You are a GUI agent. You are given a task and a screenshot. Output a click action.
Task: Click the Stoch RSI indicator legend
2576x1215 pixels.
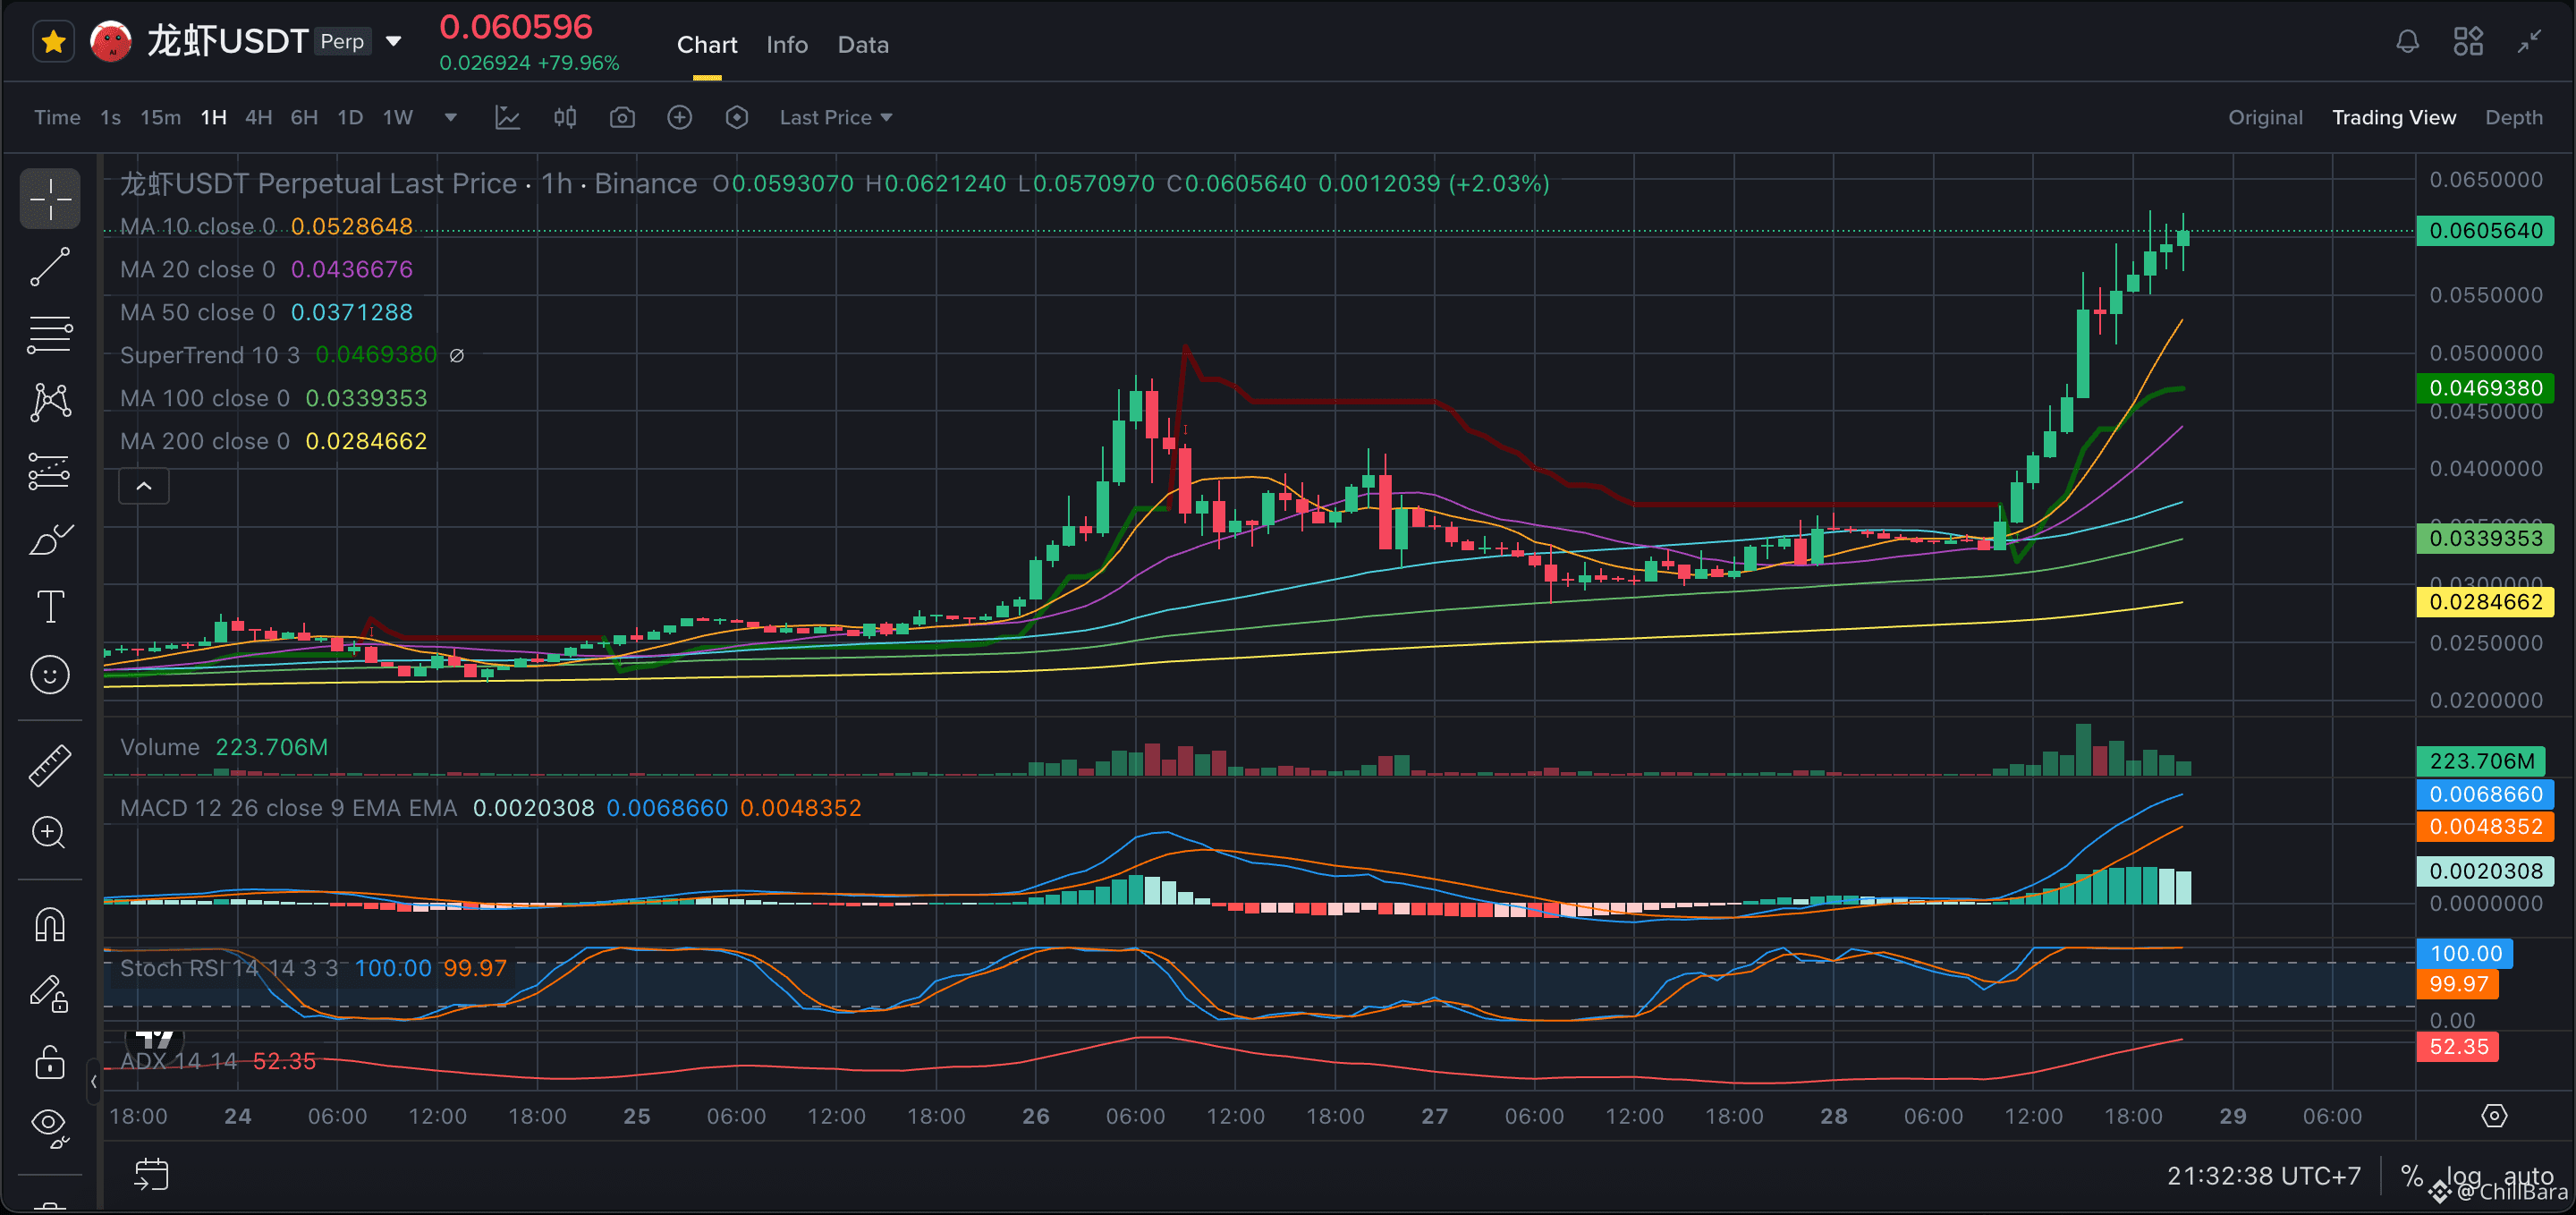pyautogui.click(x=229, y=968)
